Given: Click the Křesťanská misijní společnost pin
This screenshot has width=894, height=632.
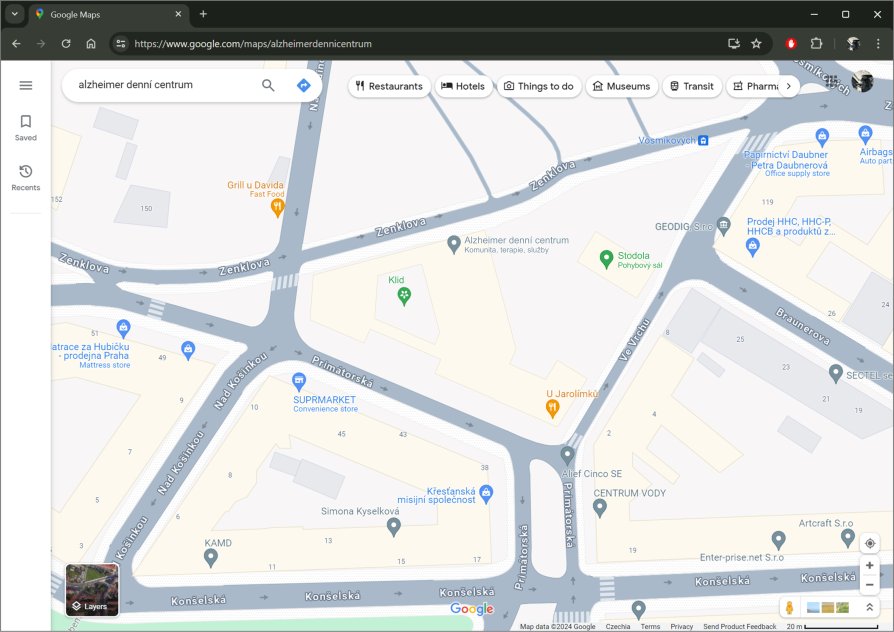Looking at the screenshot, I should point(486,494).
